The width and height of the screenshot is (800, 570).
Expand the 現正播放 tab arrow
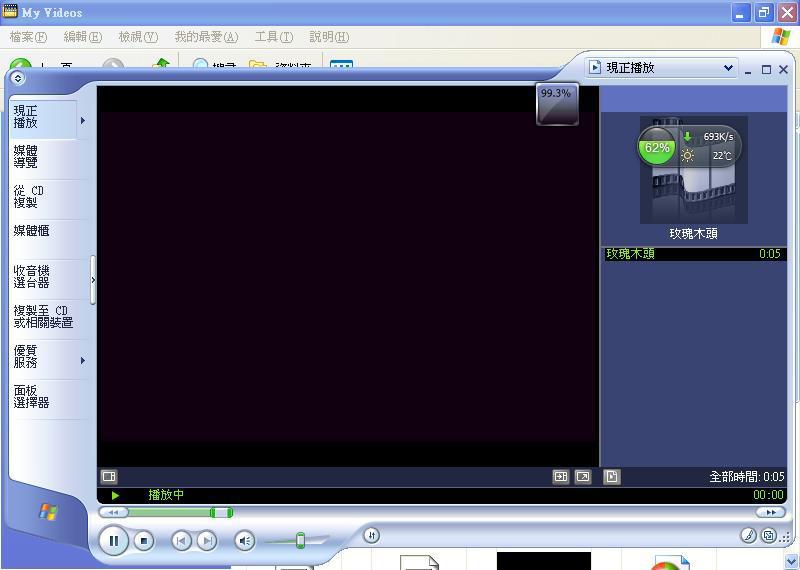(x=82, y=121)
